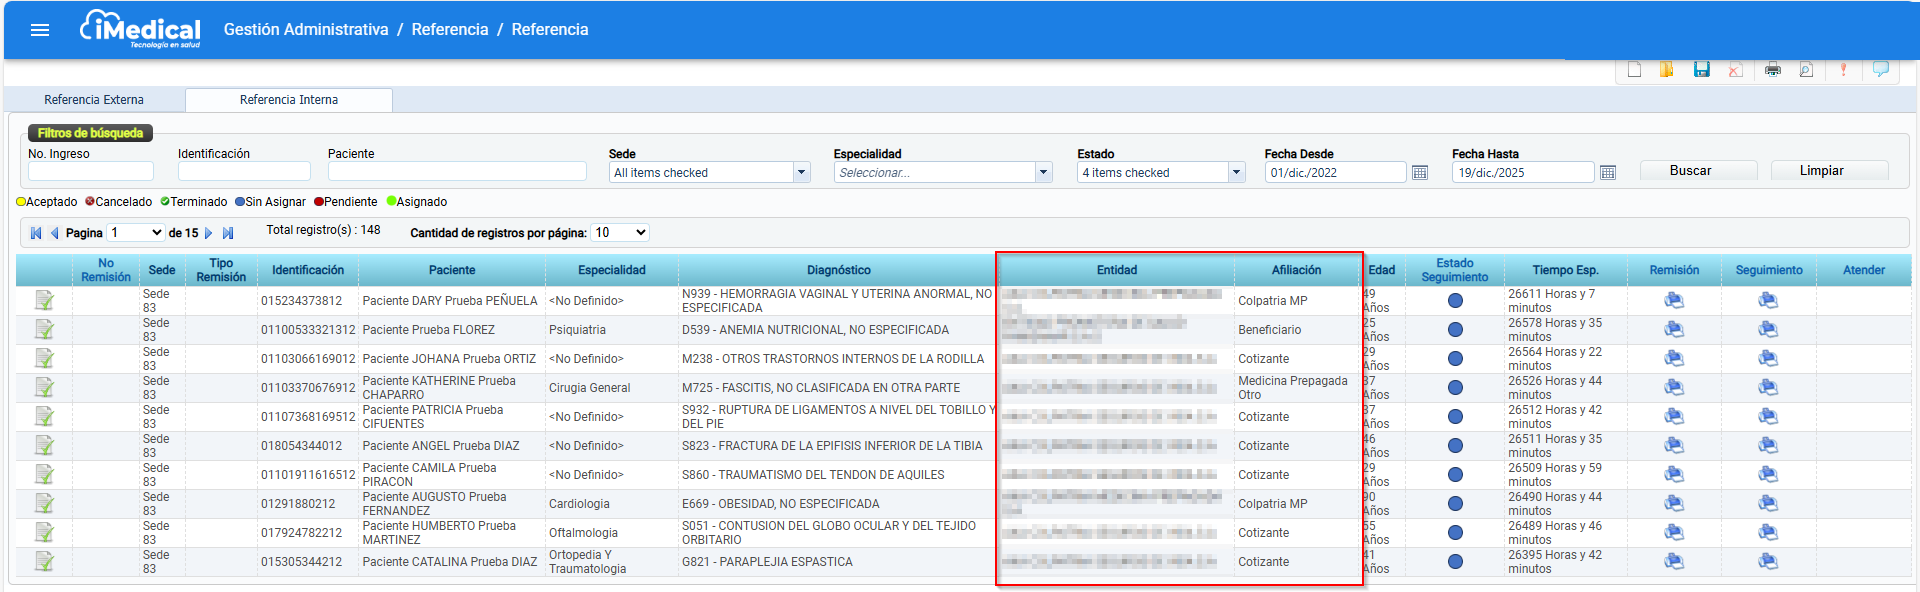This screenshot has height=592, width=1920.
Task: Click the Buscar button
Action: pyautogui.click(x=1690, y=171)
